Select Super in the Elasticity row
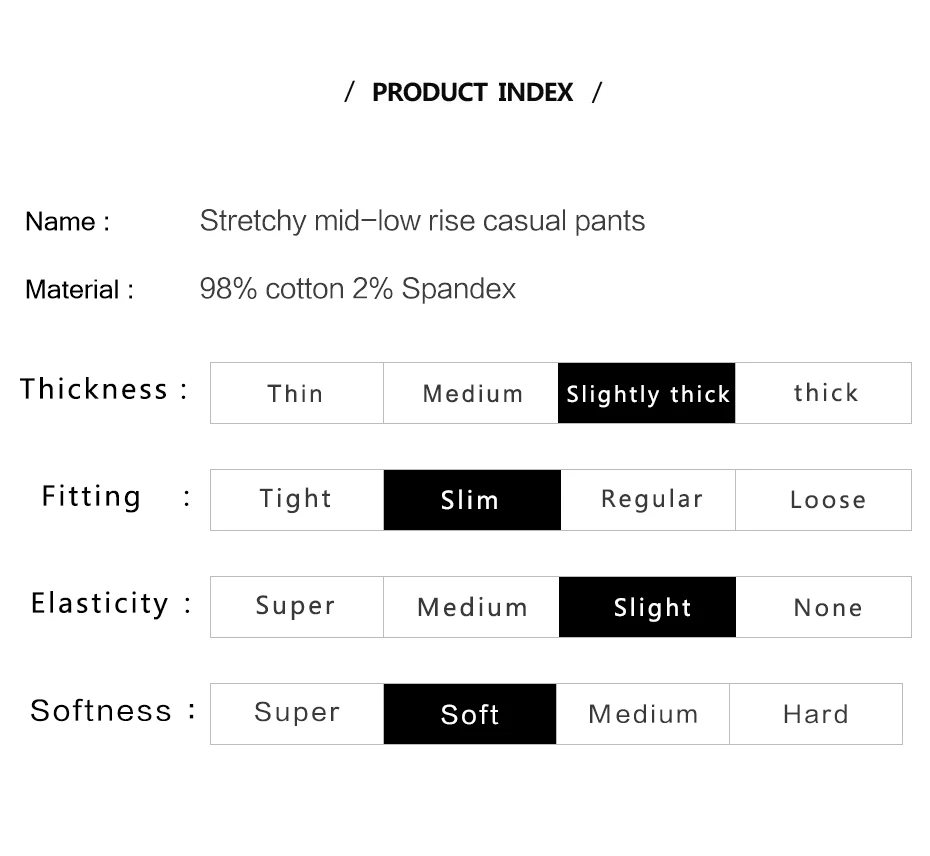Image resolution: width=930 pixels, height=856 pixels. [x=297, y=606]
